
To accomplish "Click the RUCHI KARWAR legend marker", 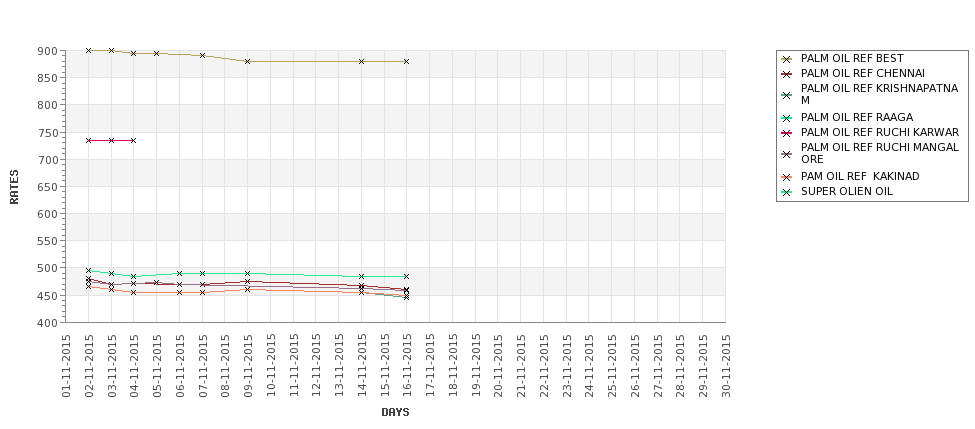I will coord(787,133).
